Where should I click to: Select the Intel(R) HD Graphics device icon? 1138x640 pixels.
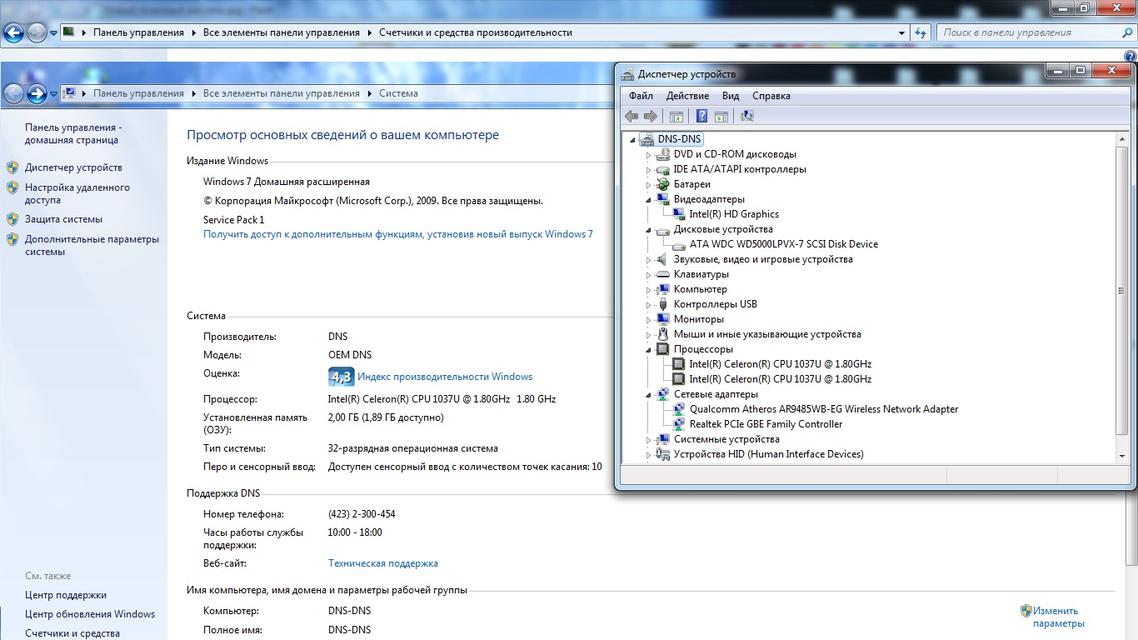(679, 214)
